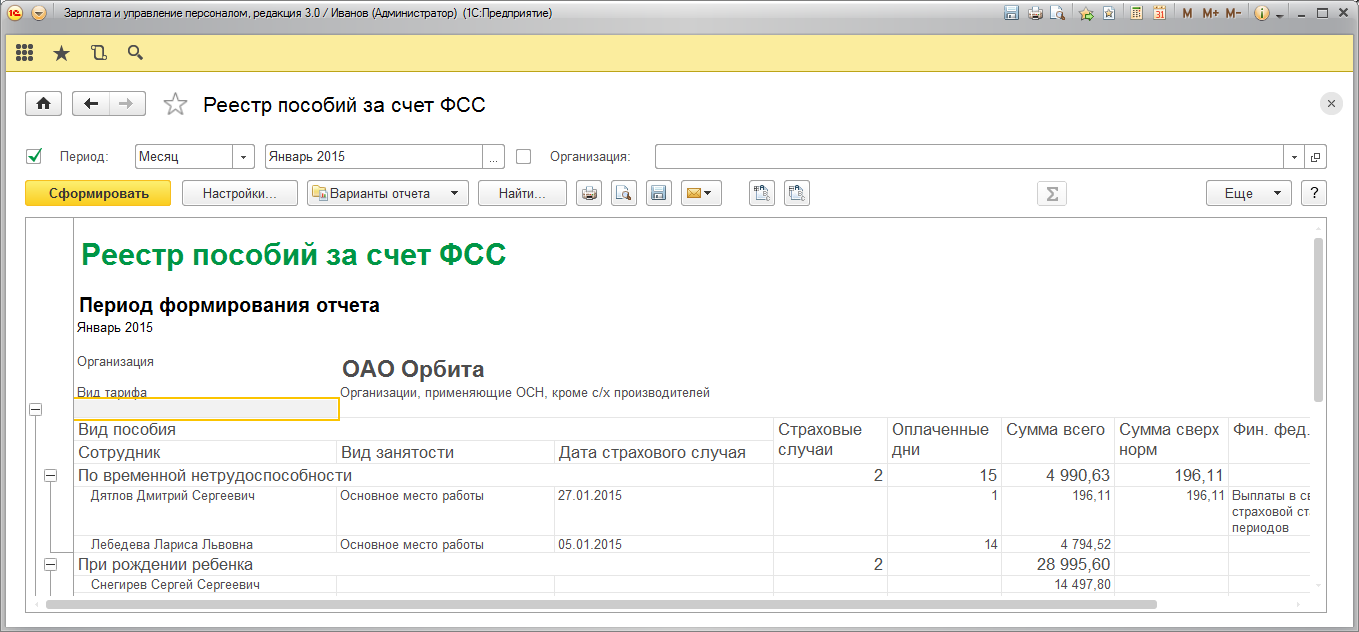Open Favorites star in yellow panel
The image size is (1359, 632).
(61, 53)
